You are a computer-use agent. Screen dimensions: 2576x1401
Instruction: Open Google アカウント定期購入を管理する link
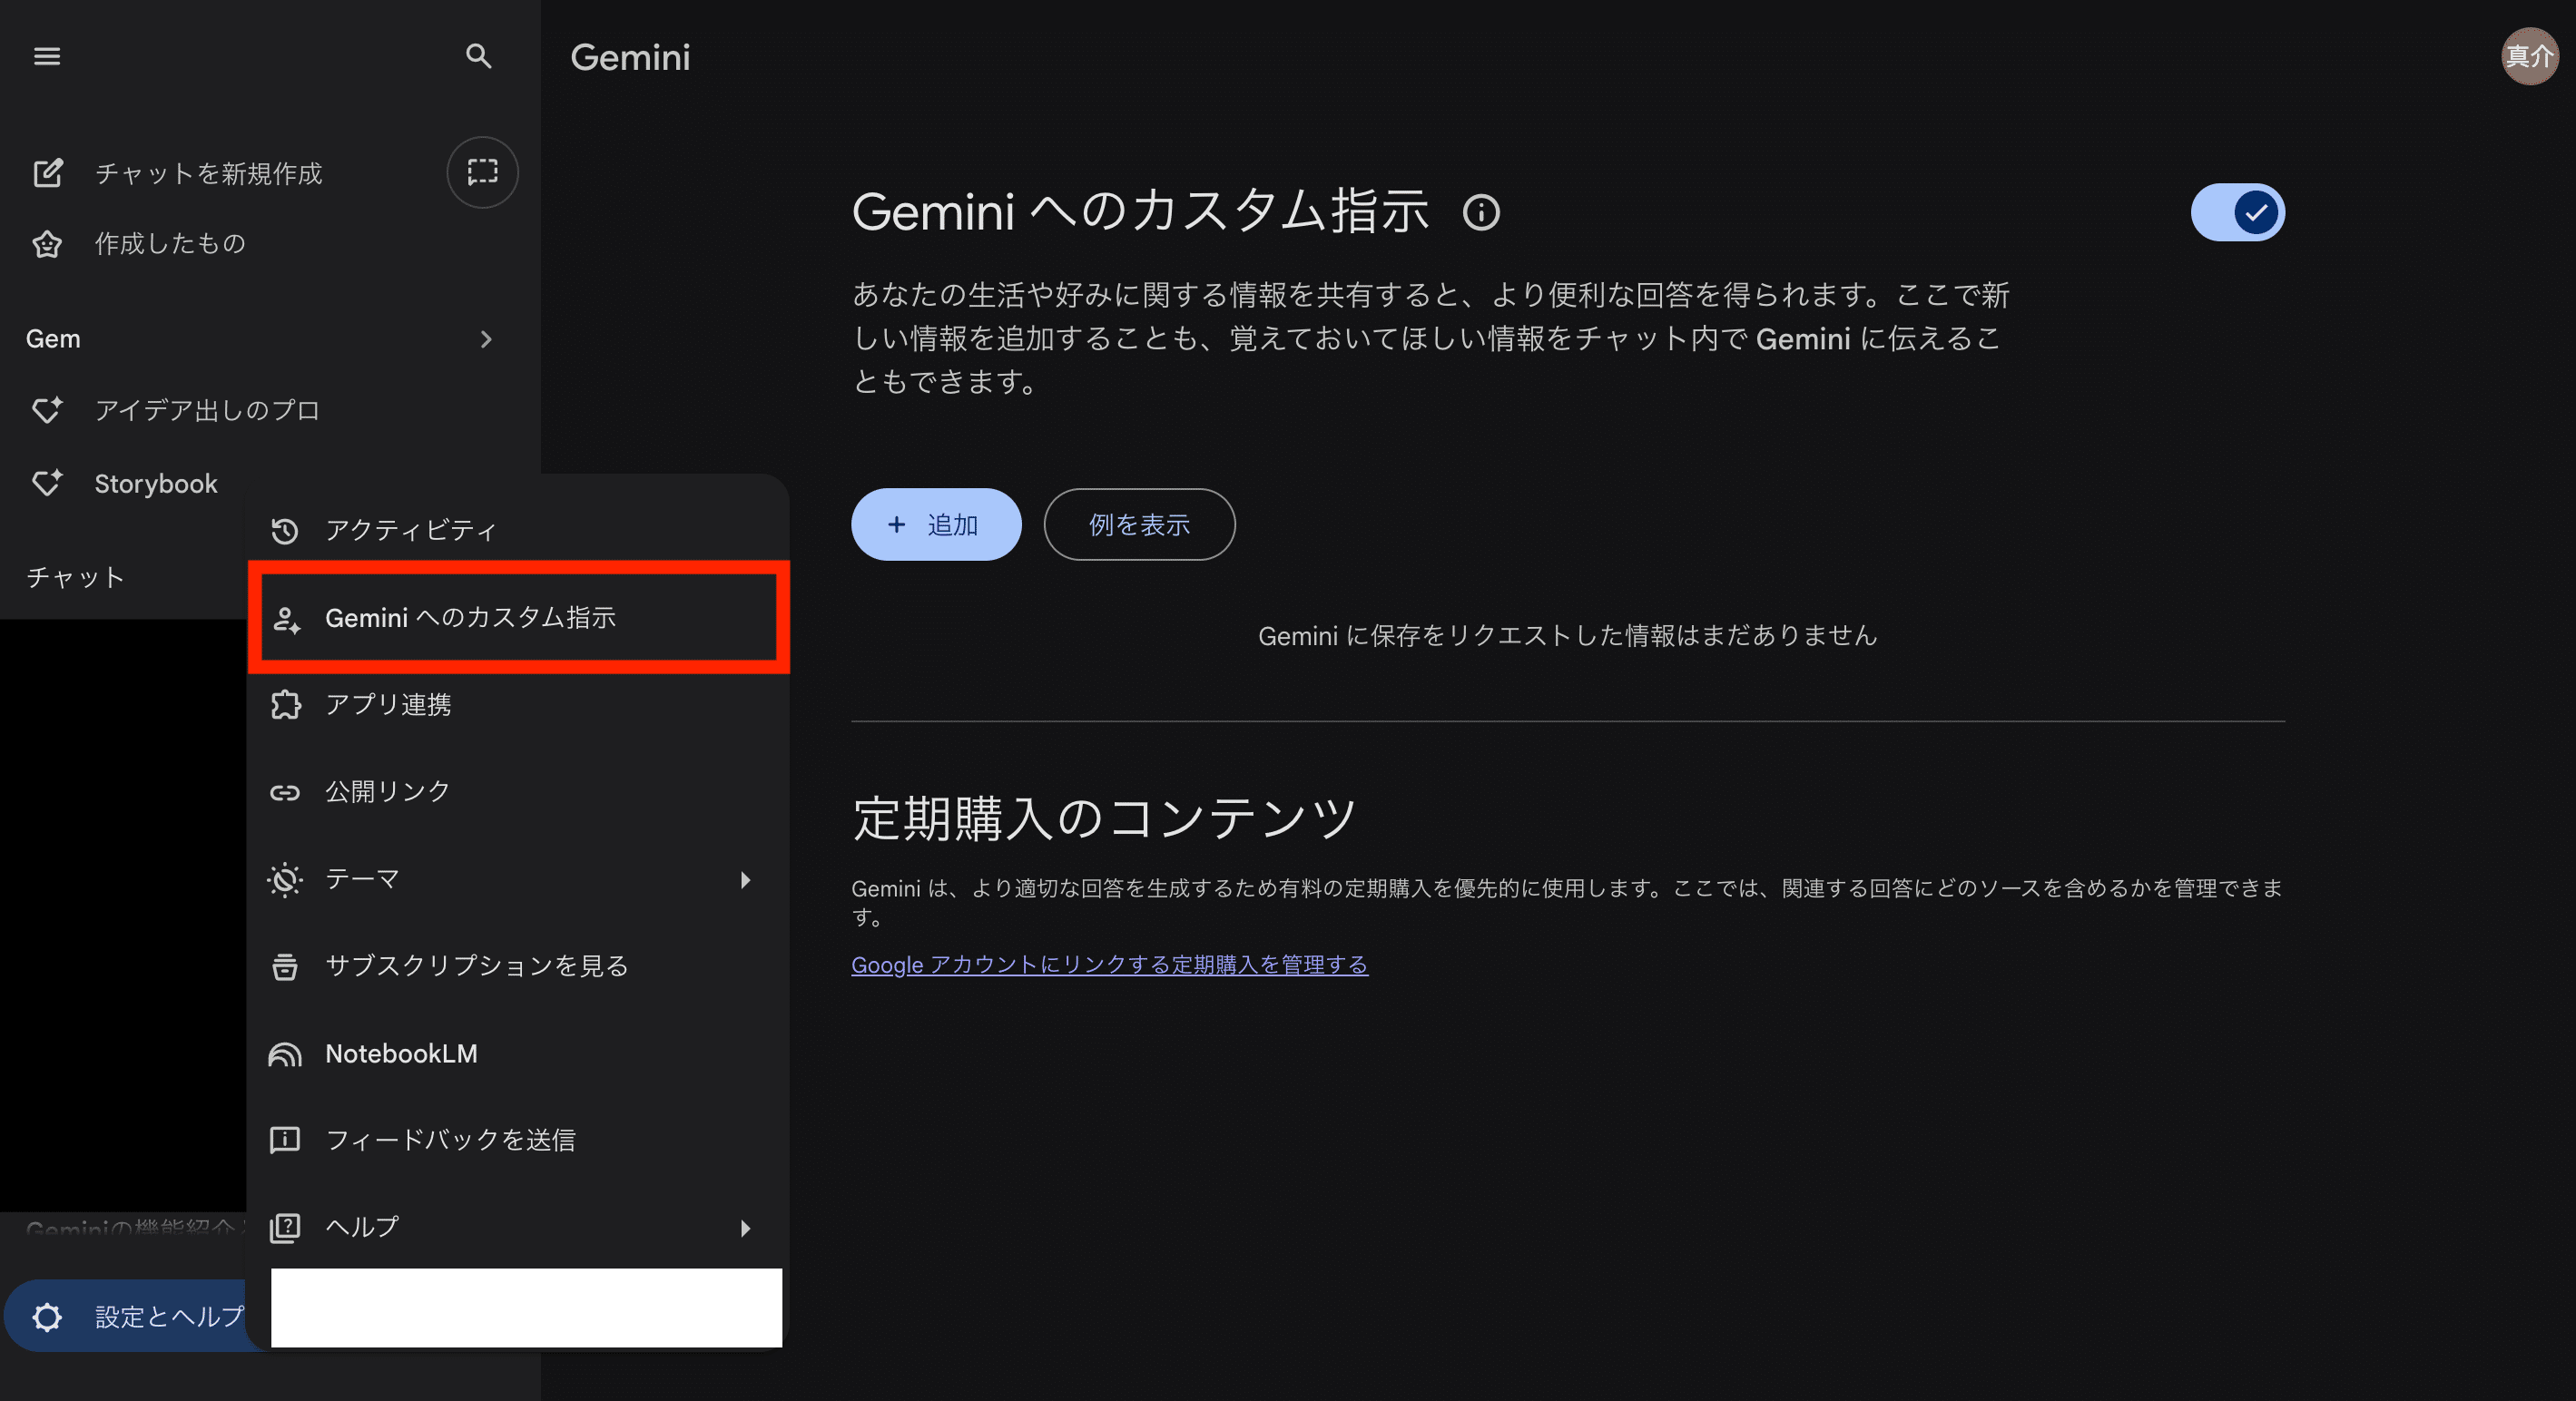(1109, 964)
